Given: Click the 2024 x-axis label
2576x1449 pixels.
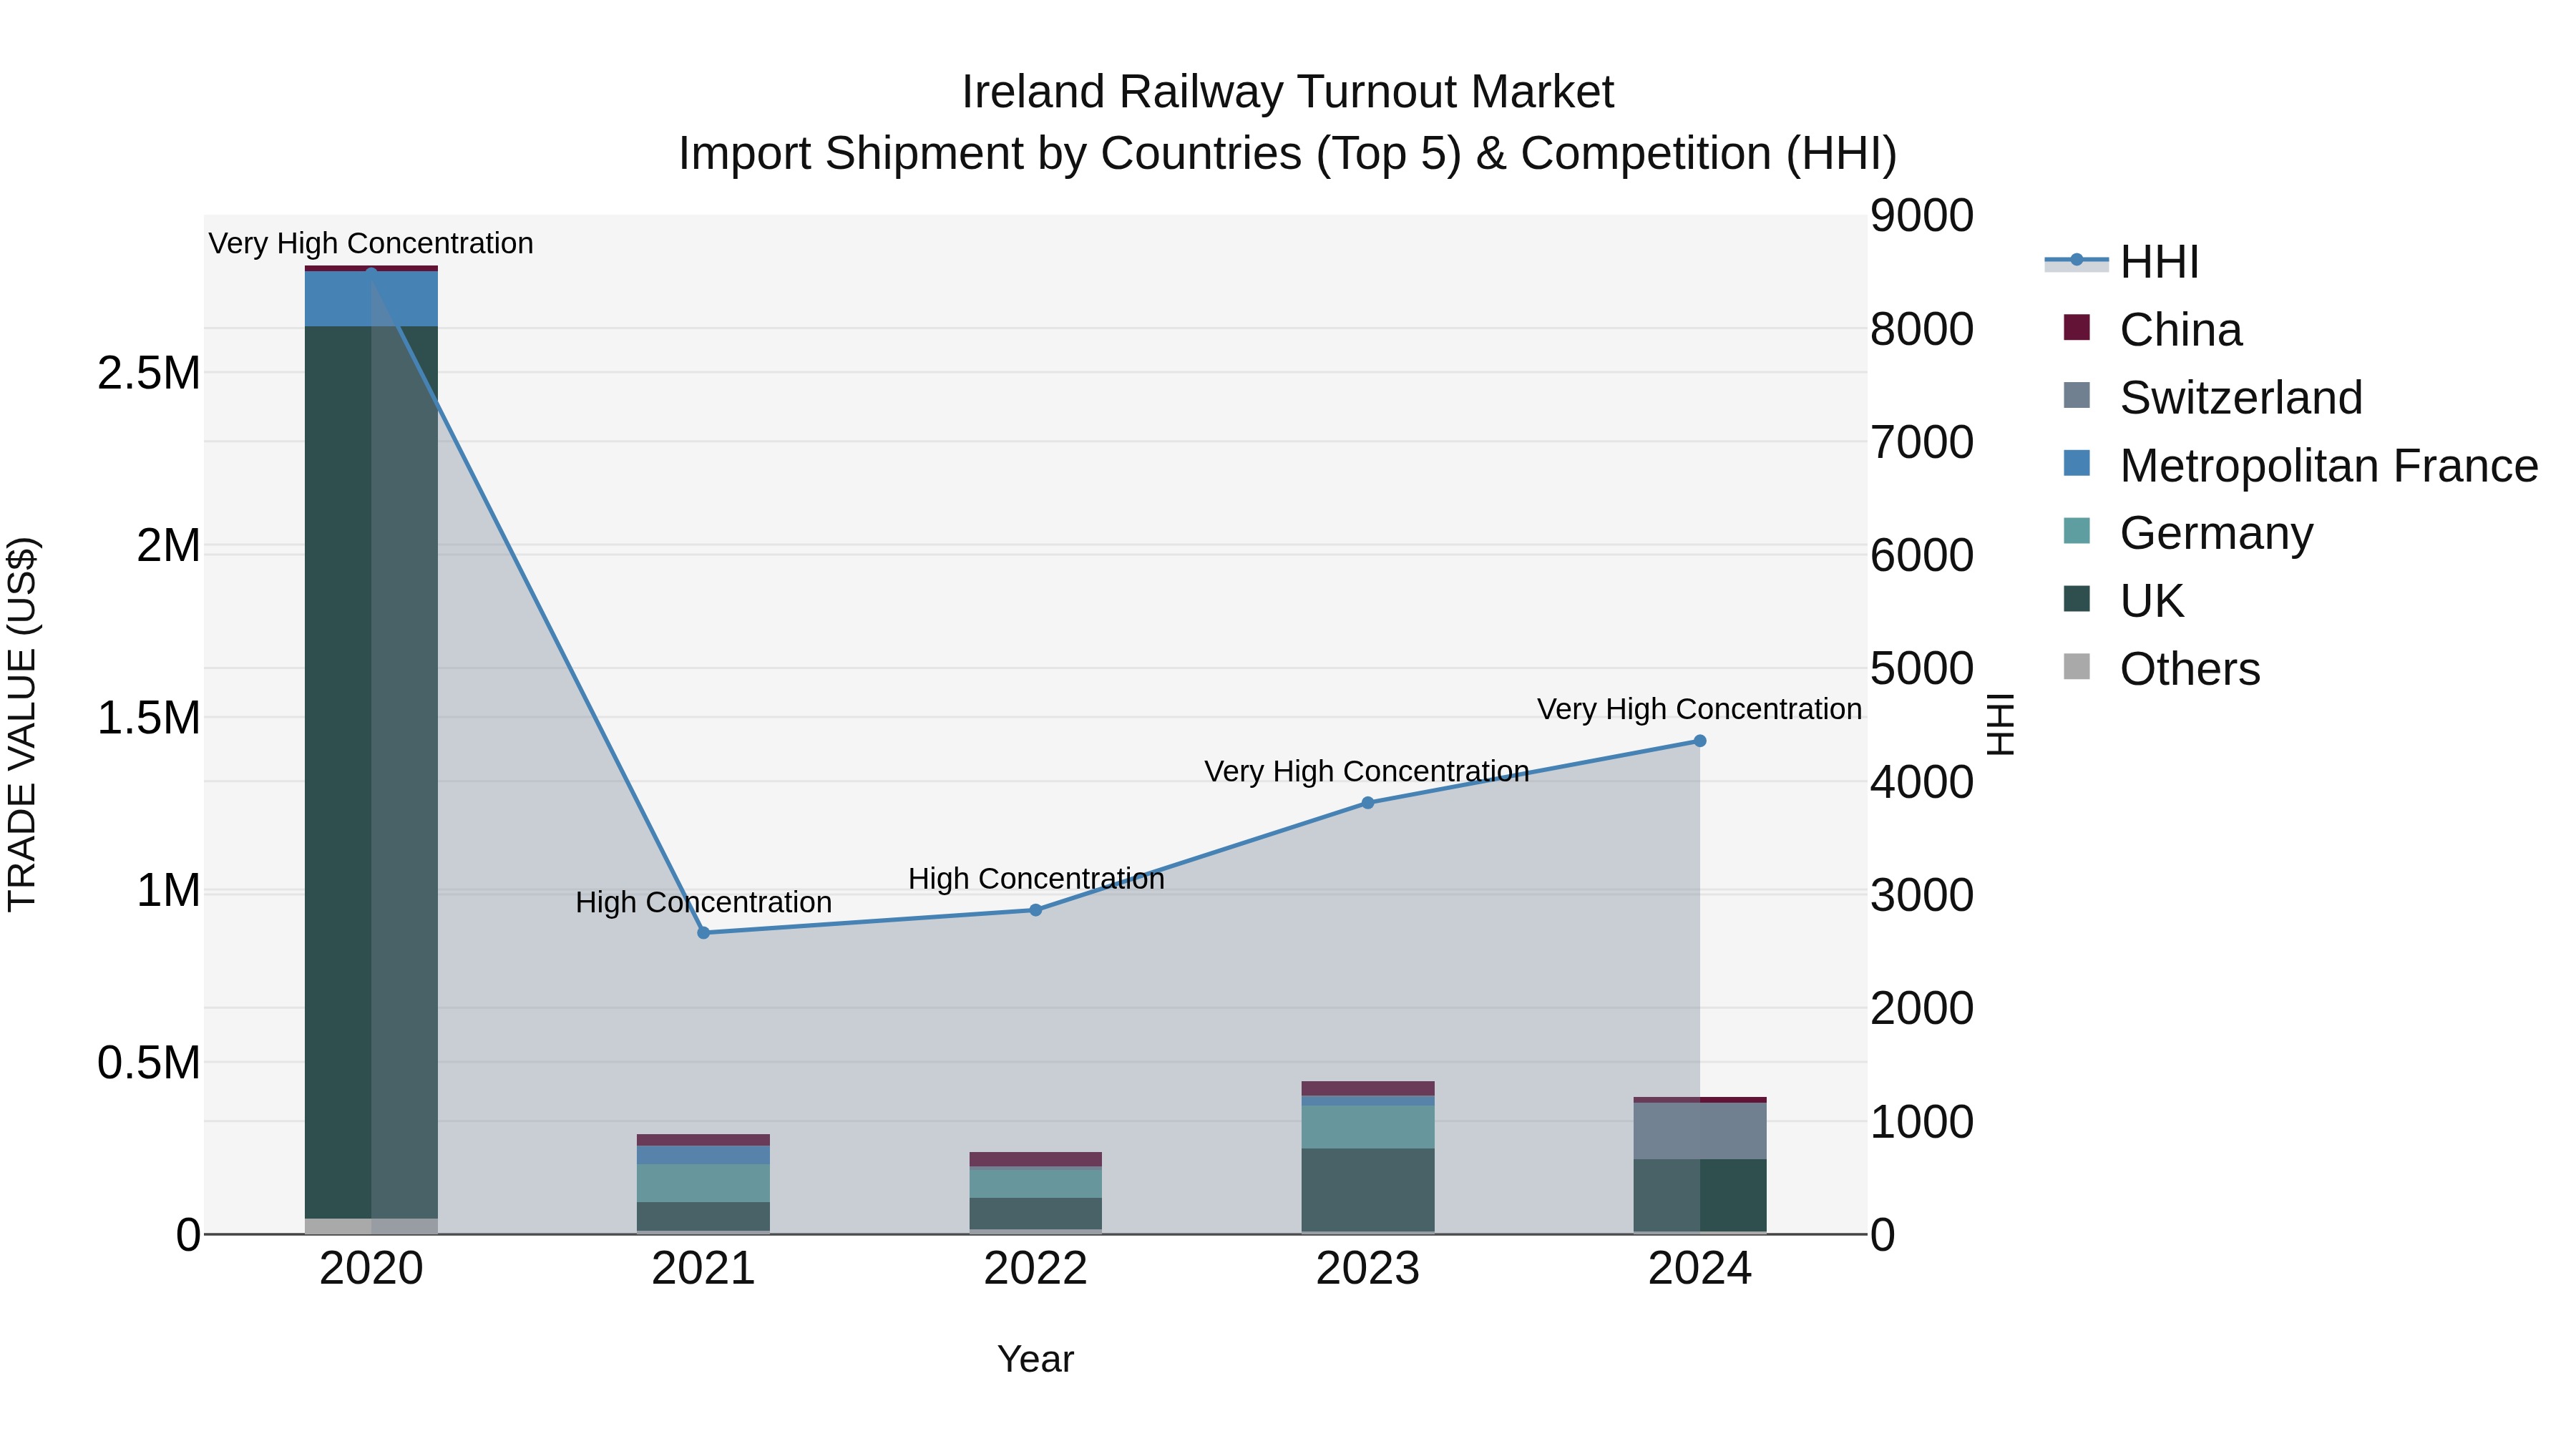Looking at the screenshot, I should pos(1700,1269).
